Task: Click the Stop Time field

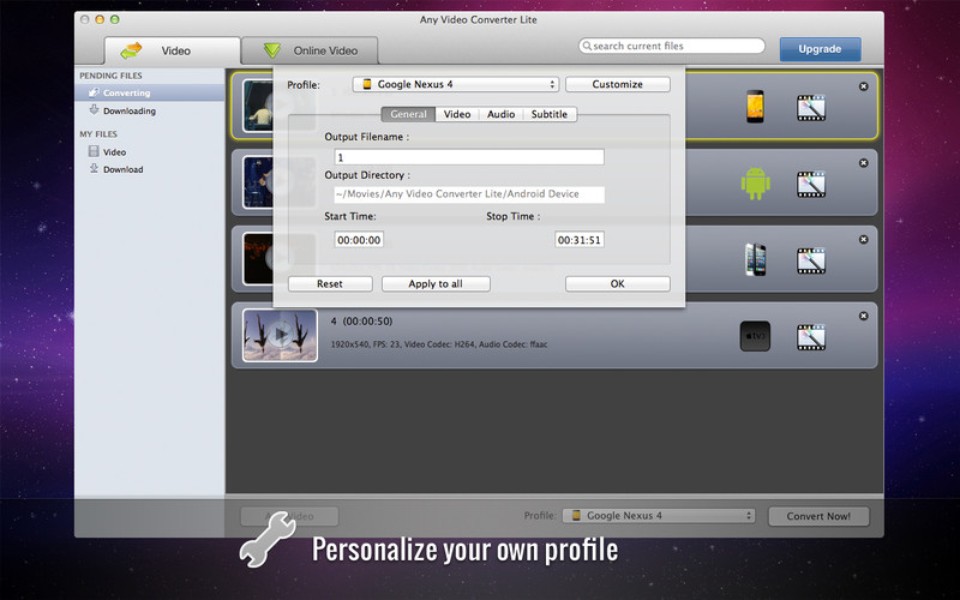Action: coord(579,240)
